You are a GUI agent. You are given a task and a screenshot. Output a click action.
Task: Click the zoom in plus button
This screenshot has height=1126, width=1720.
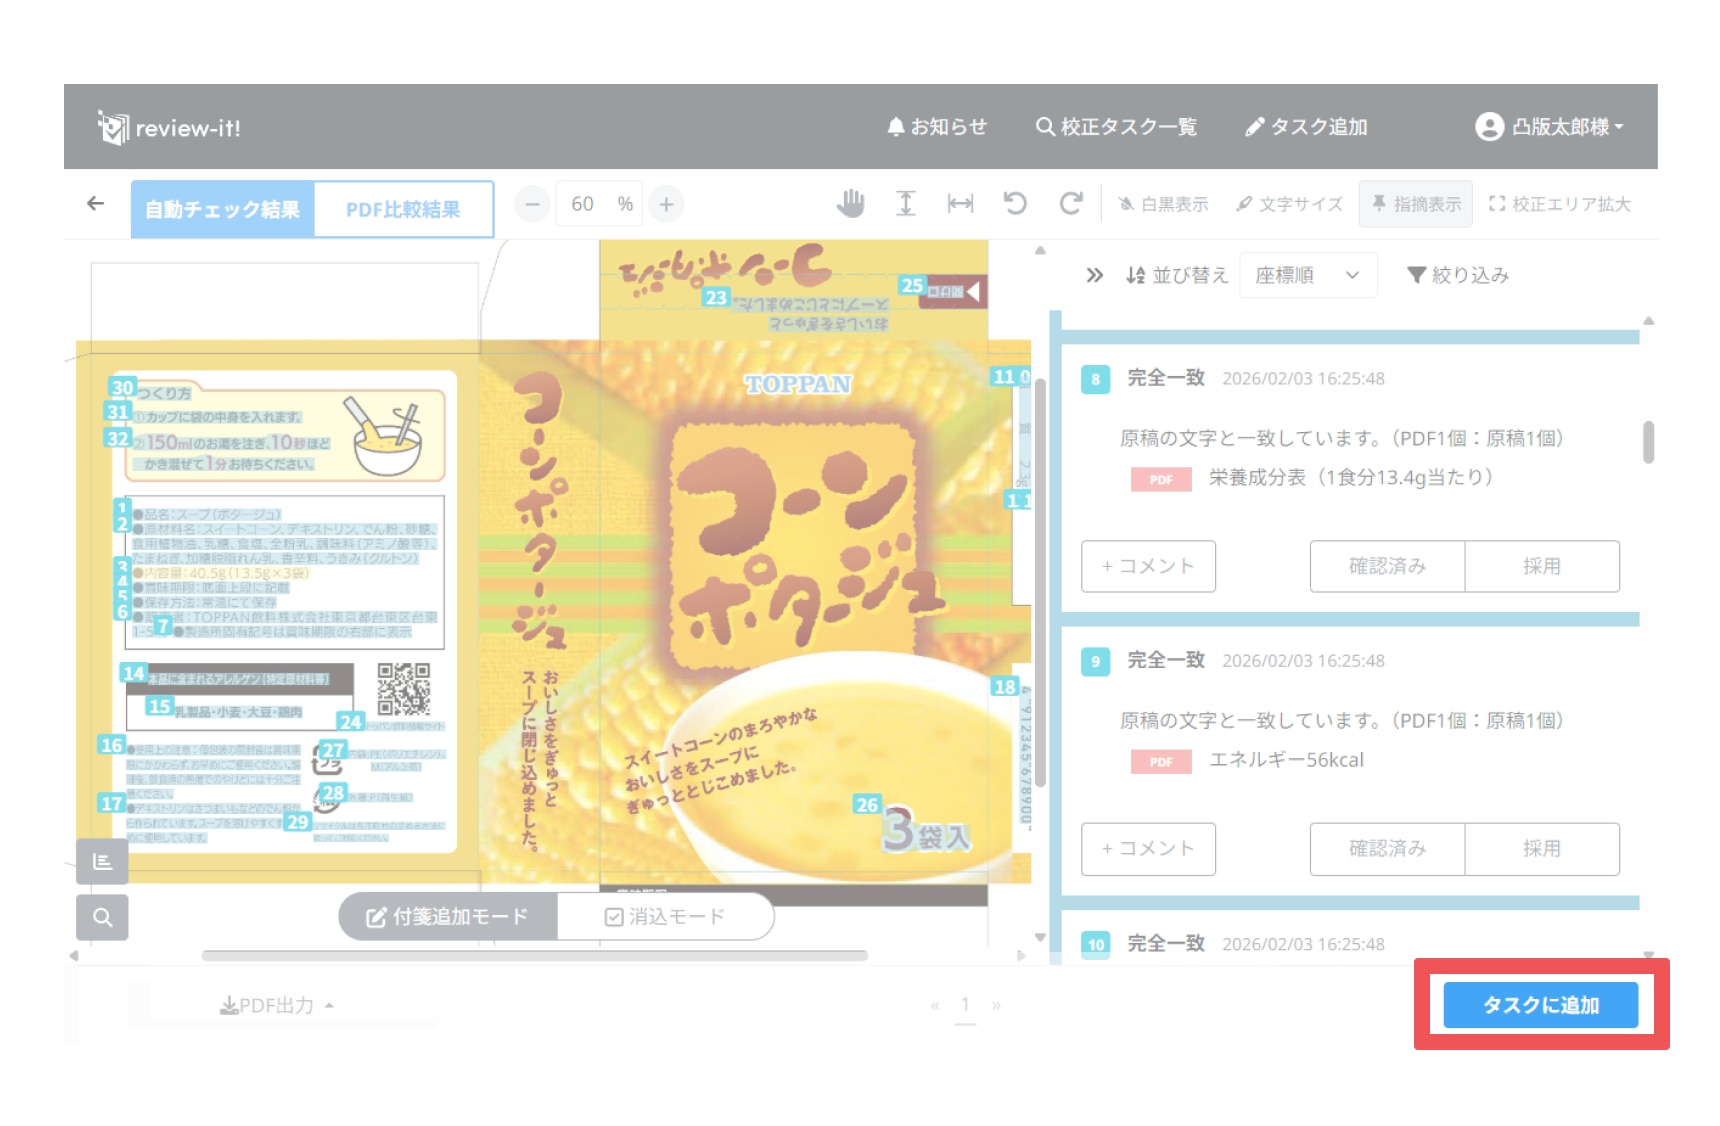pos(666,204)
